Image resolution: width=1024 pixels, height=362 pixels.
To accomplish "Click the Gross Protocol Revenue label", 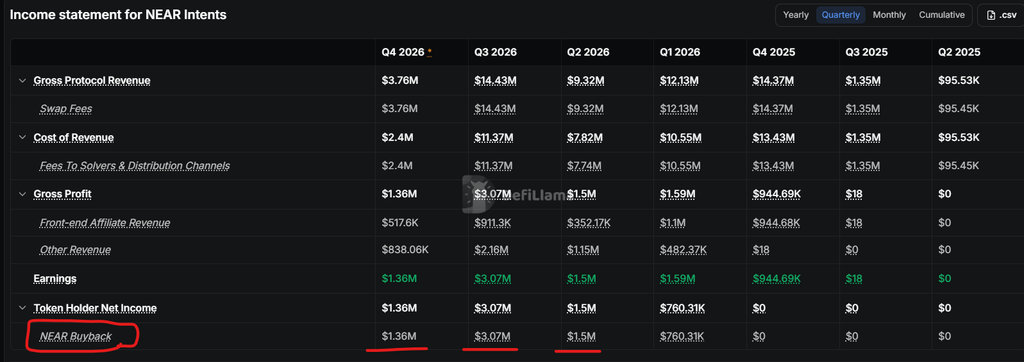I will point(92,81).
